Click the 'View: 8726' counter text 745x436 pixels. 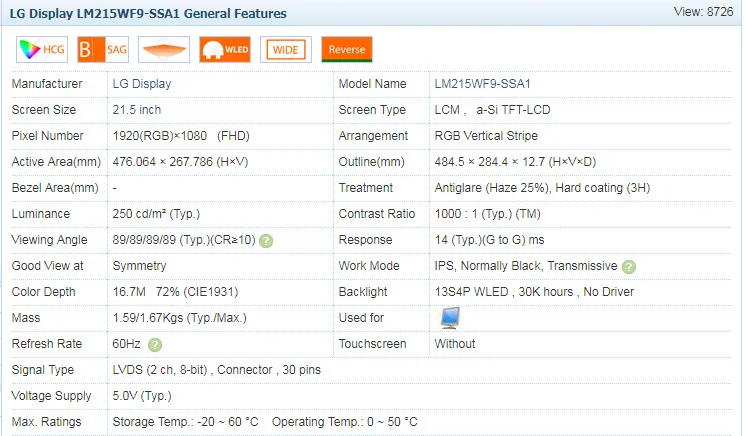703,12
